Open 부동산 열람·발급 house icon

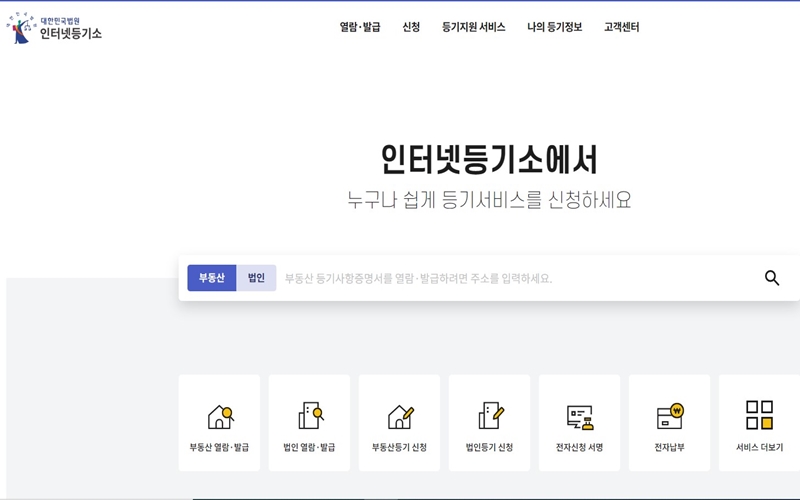(220, 417)
